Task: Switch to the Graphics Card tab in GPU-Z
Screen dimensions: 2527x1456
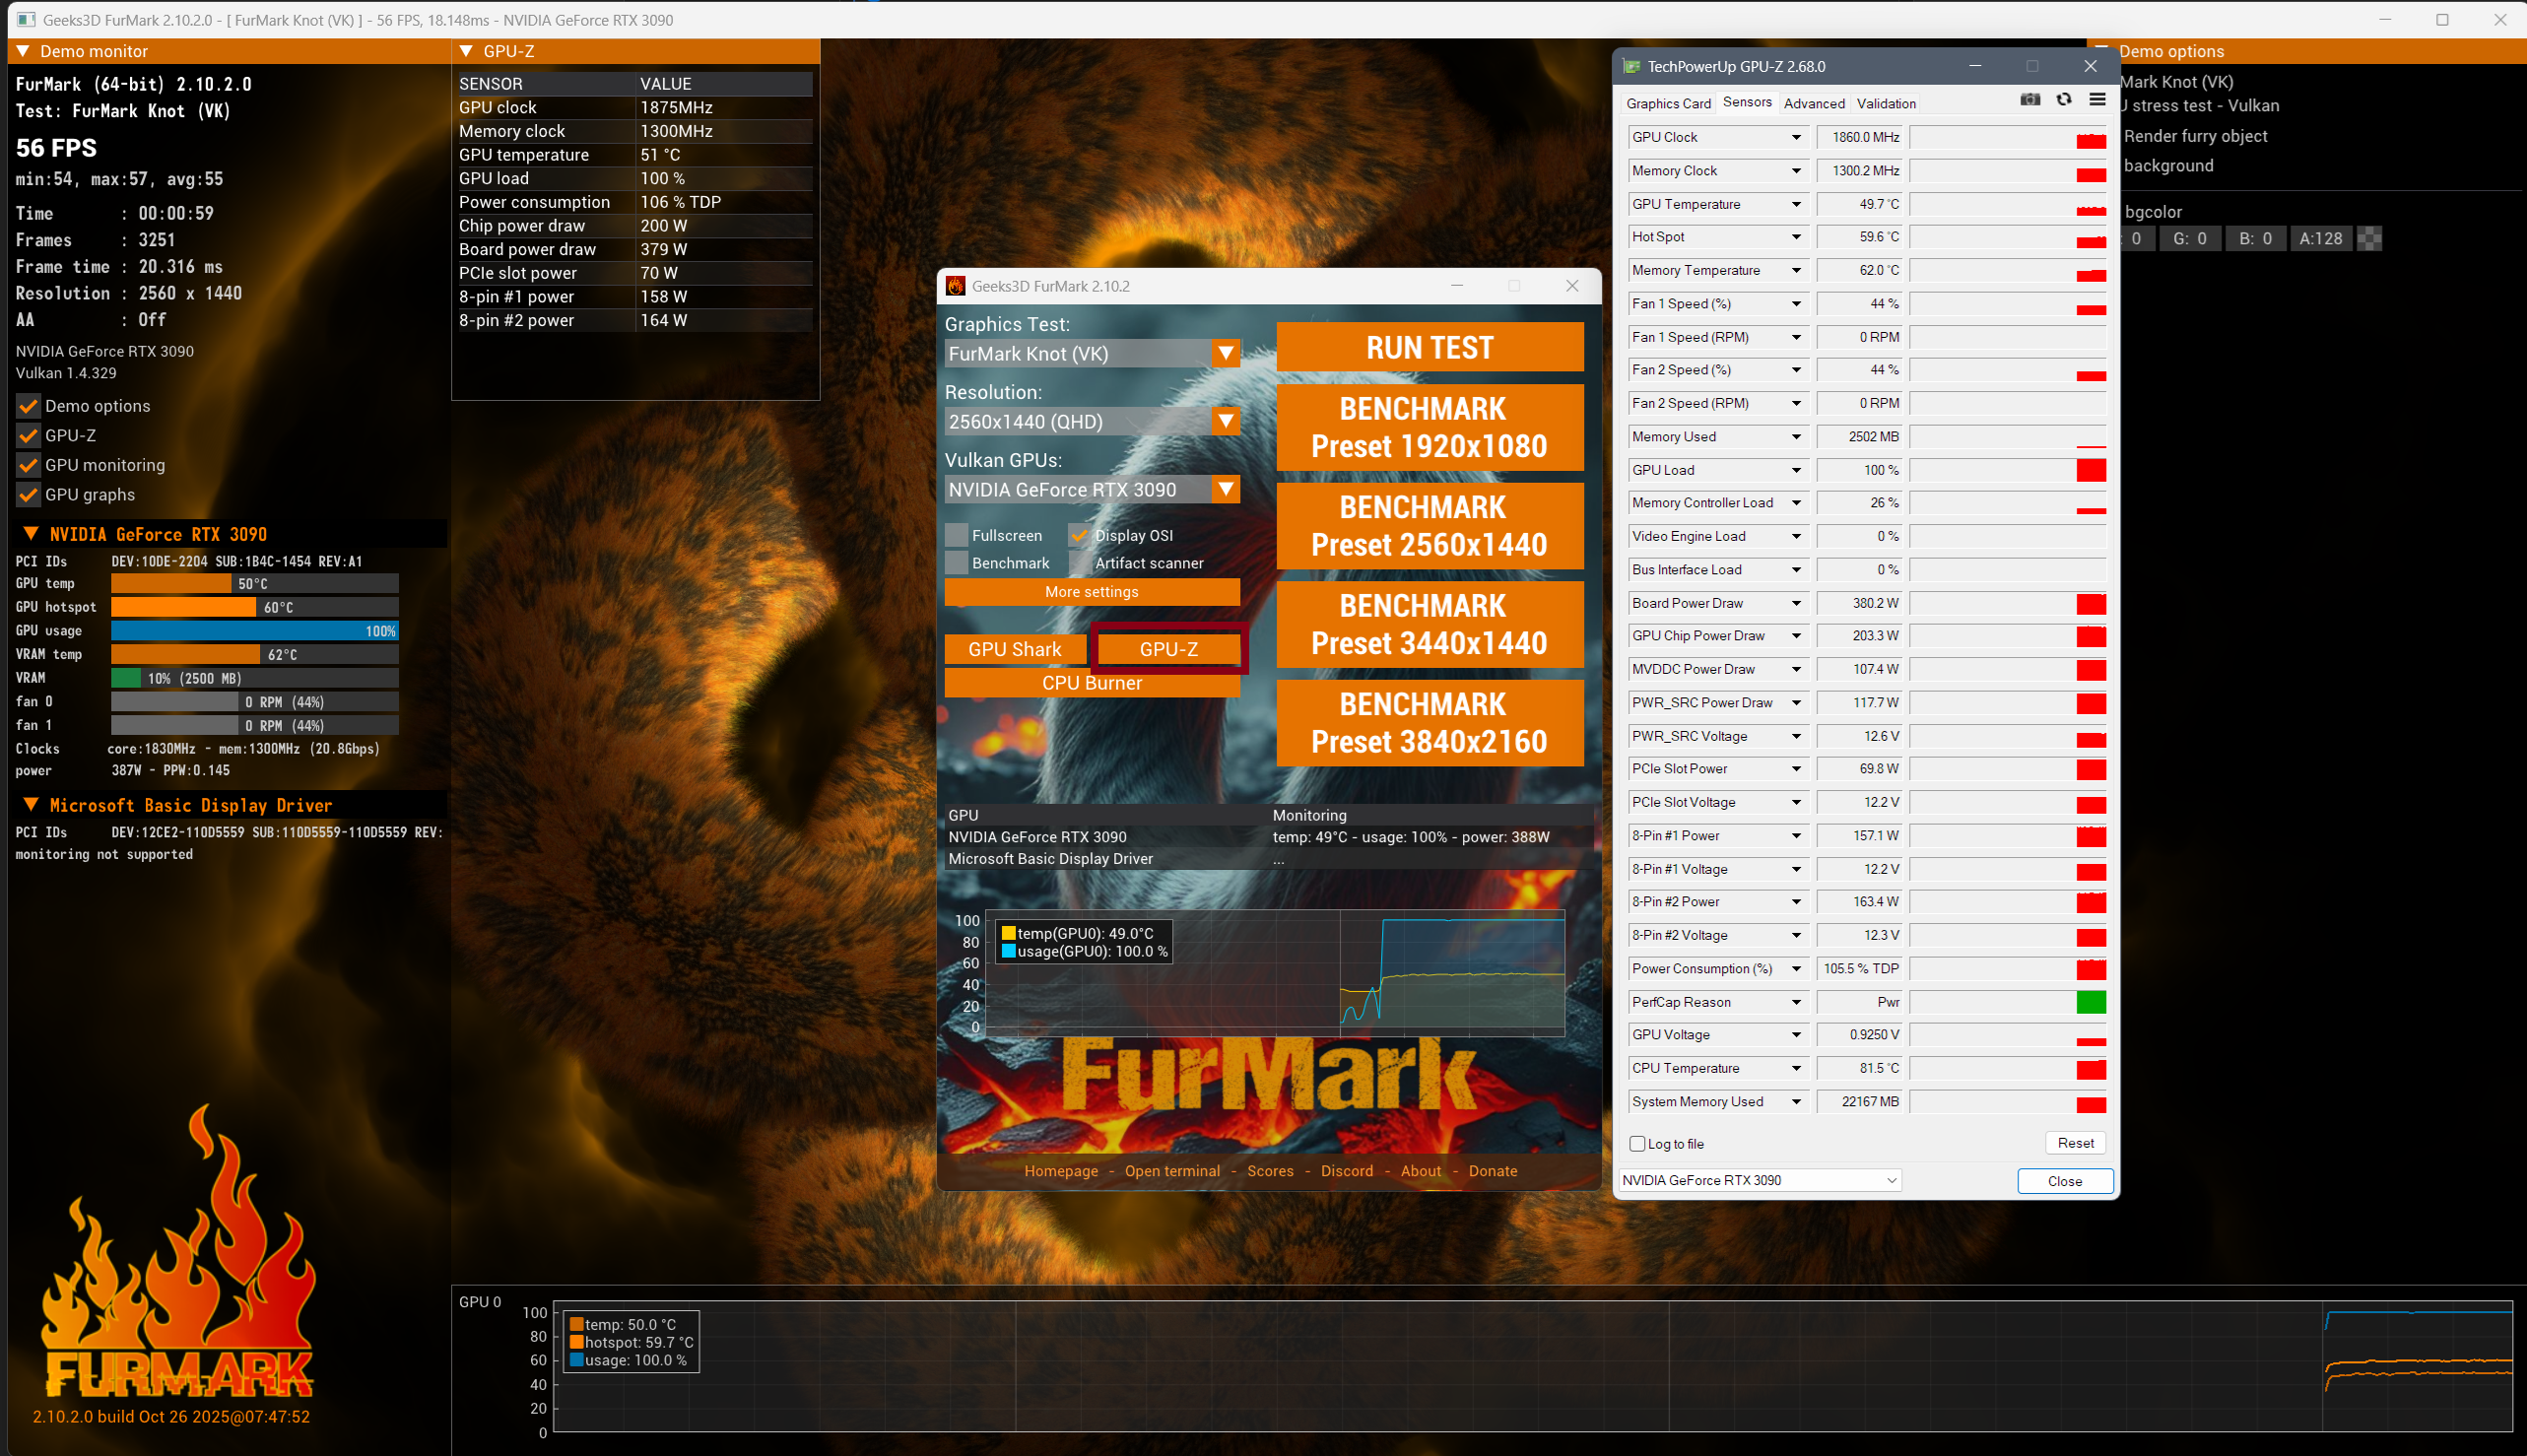Action: point(1668,103)
